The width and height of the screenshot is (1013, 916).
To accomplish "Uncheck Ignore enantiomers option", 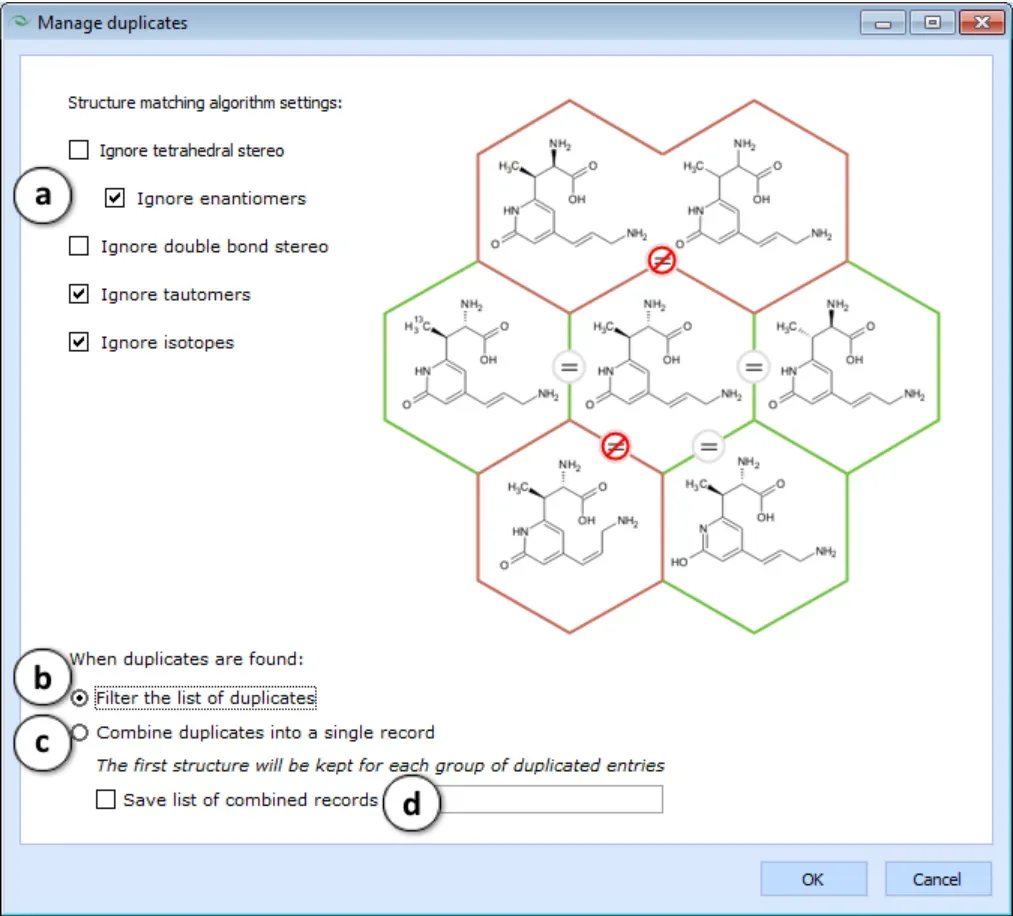I will (115, 198).
